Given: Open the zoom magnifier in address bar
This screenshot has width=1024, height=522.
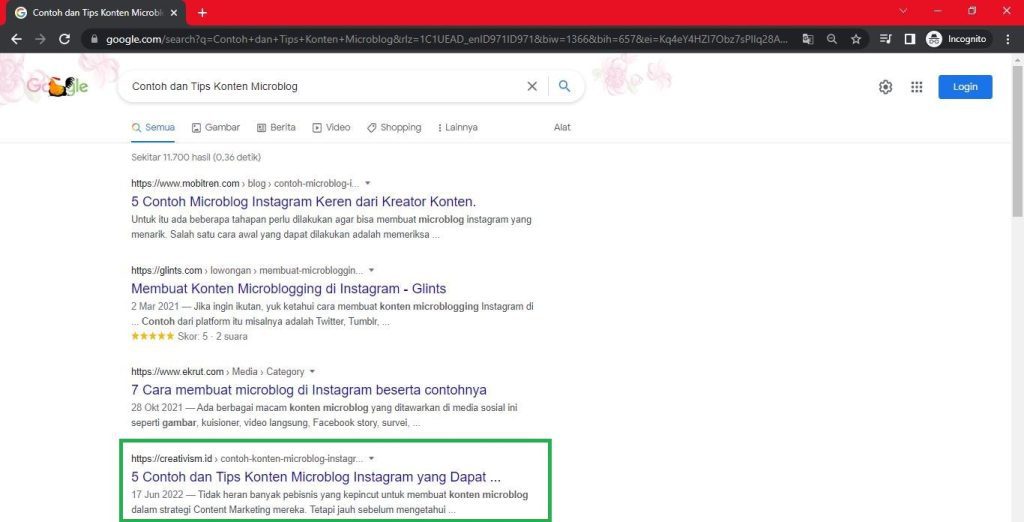Looking at the screenshot, I should [831, 39].
